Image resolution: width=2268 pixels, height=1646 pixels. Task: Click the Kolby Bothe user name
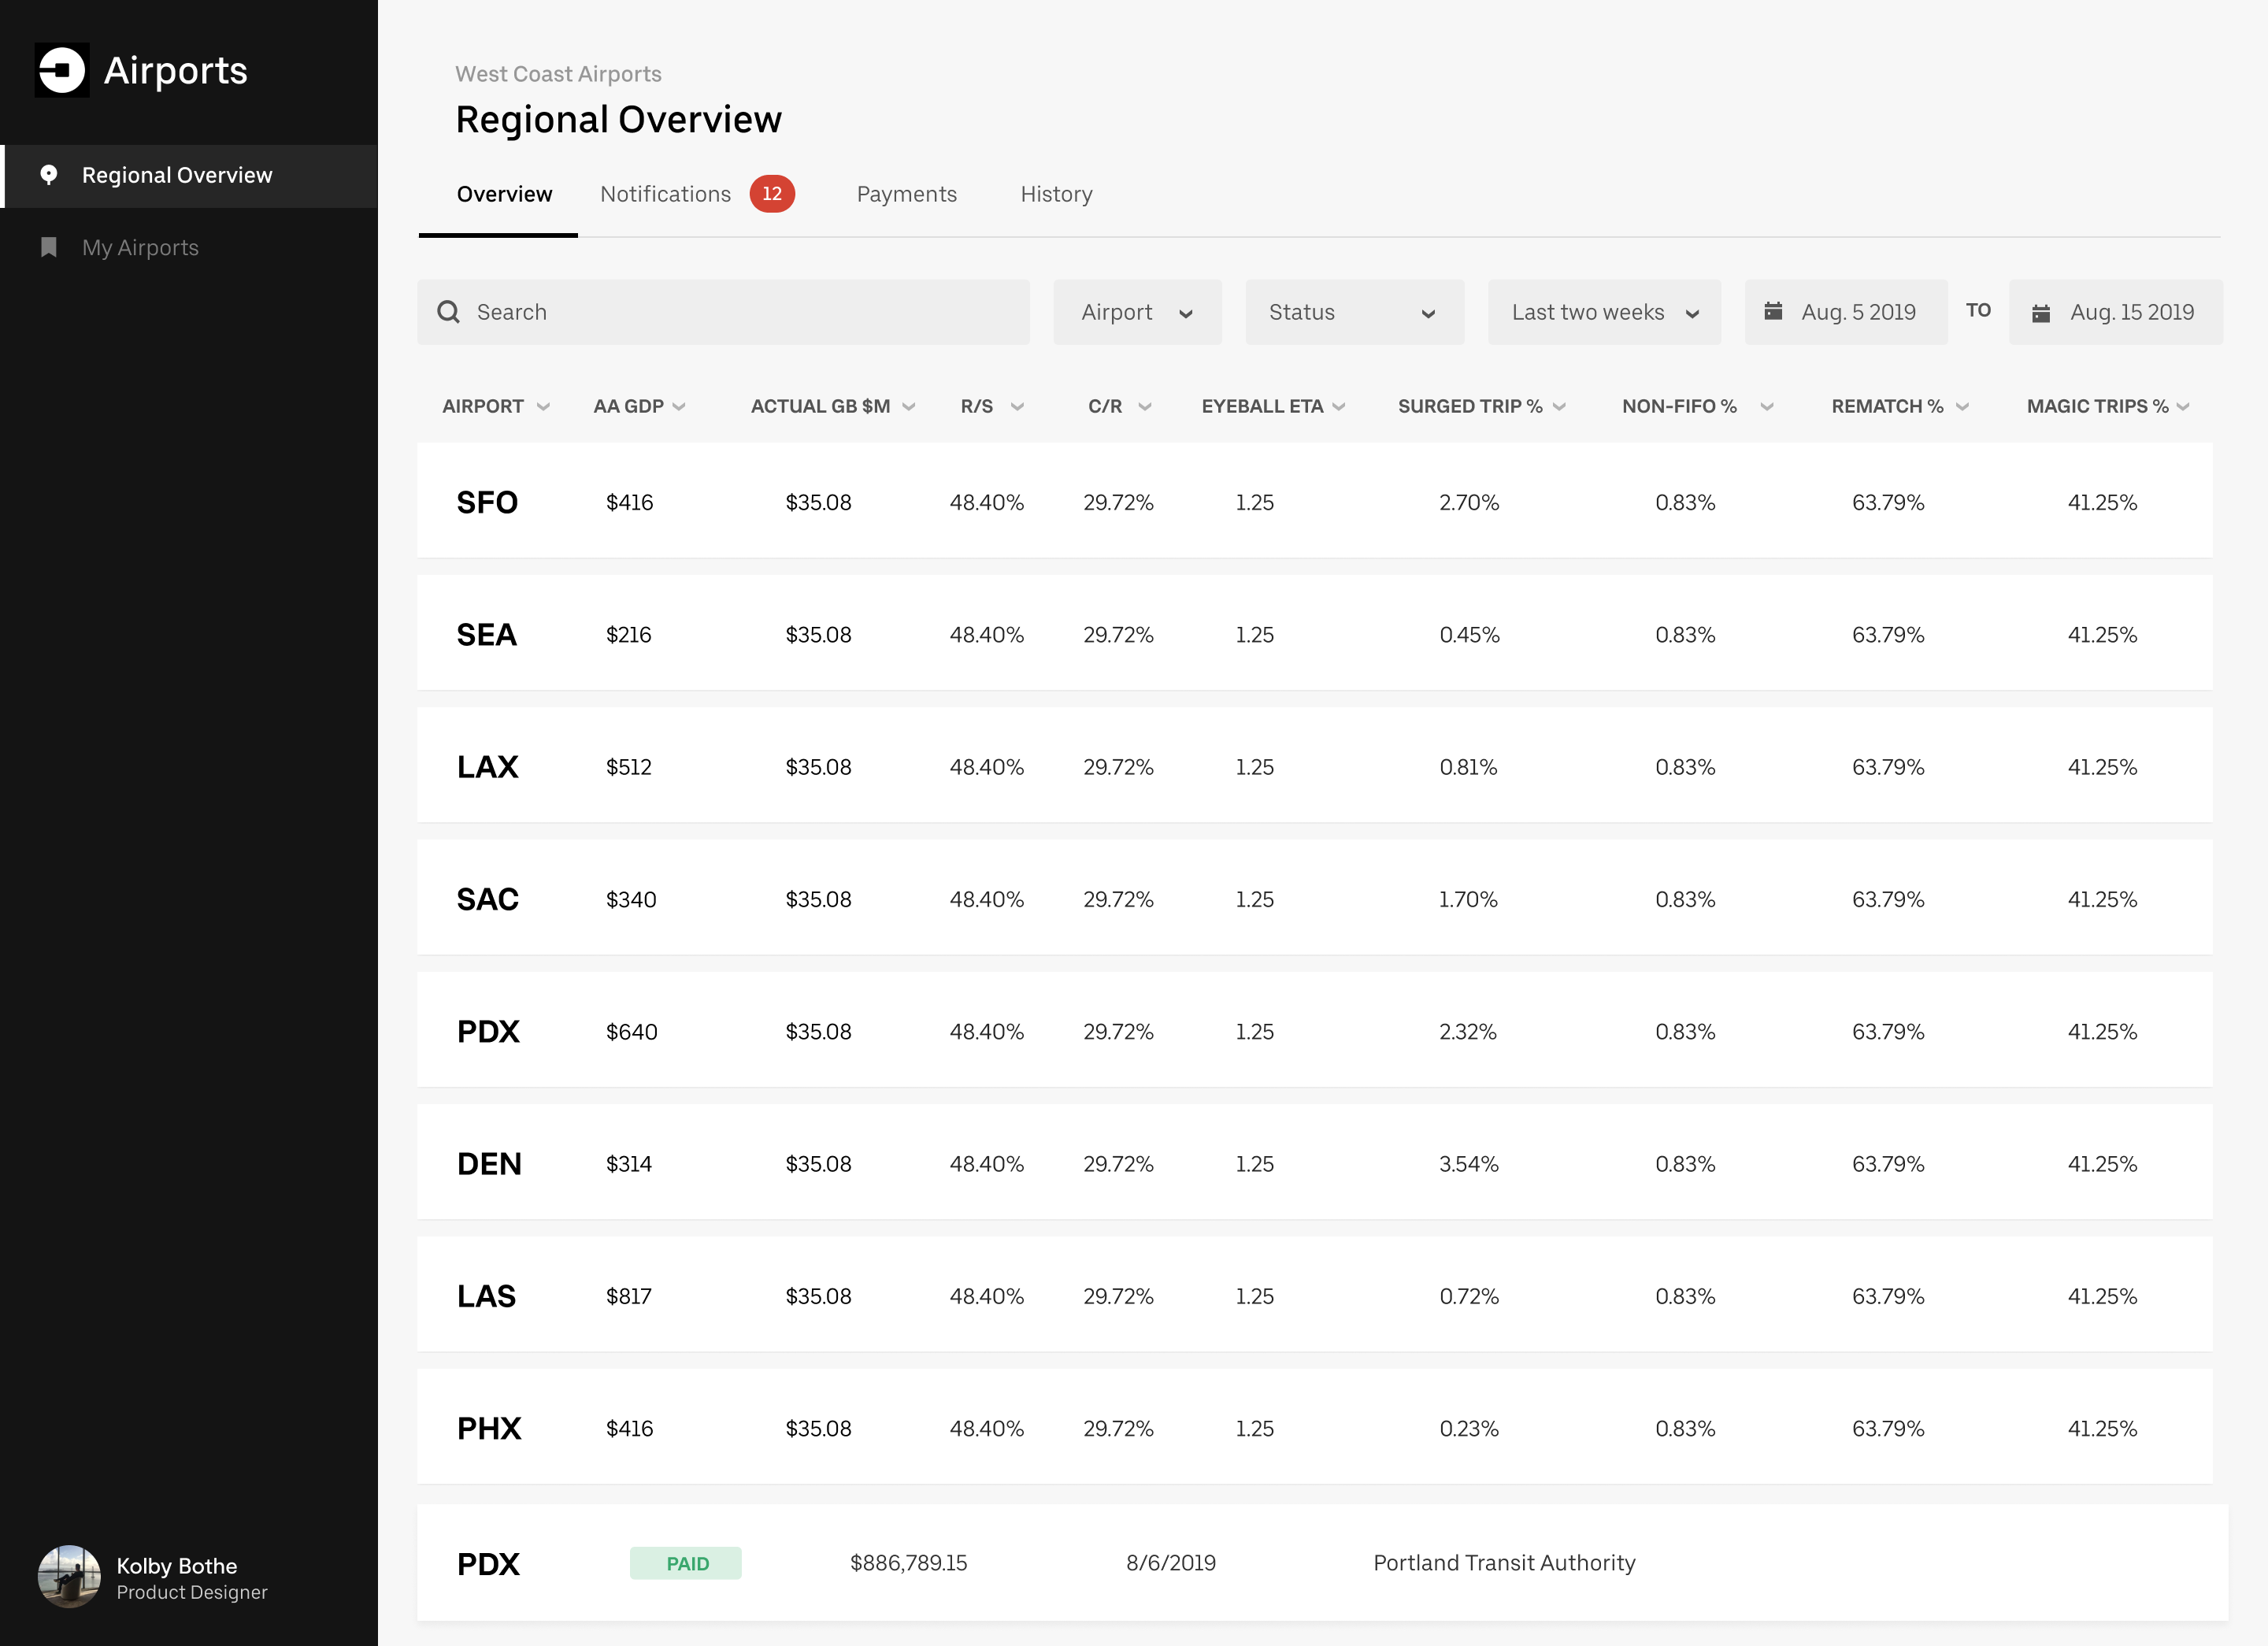pyautogui.click(x=177, y=1566)
